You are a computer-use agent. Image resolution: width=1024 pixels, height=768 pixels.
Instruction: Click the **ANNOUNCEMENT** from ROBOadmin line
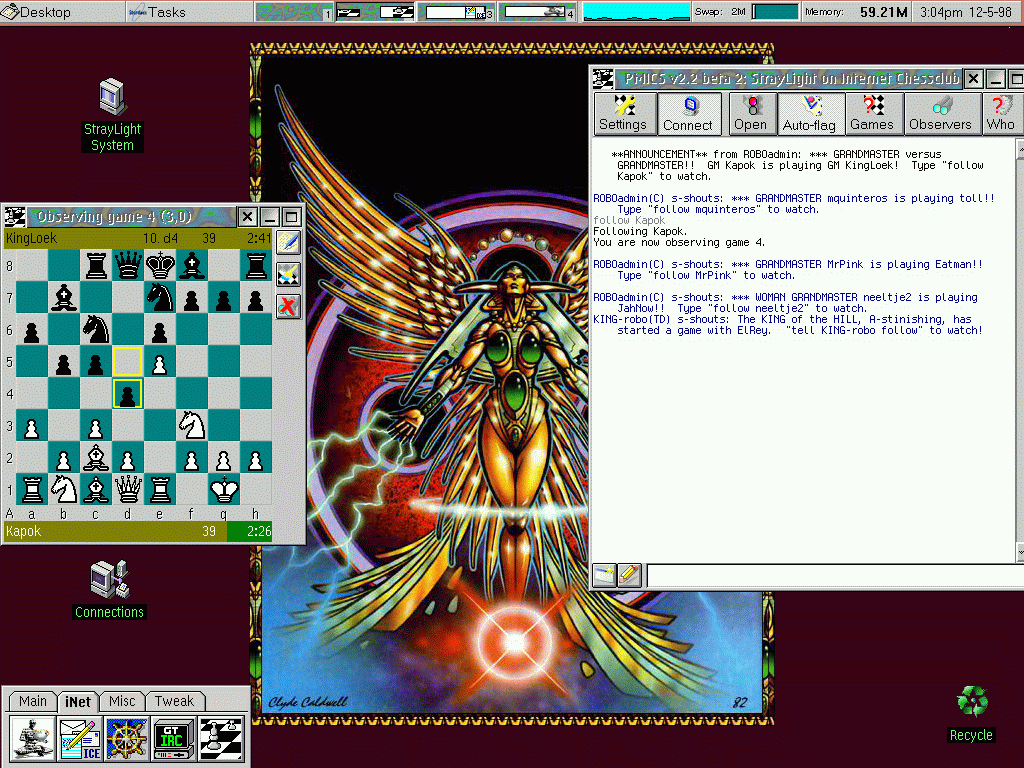776,155
